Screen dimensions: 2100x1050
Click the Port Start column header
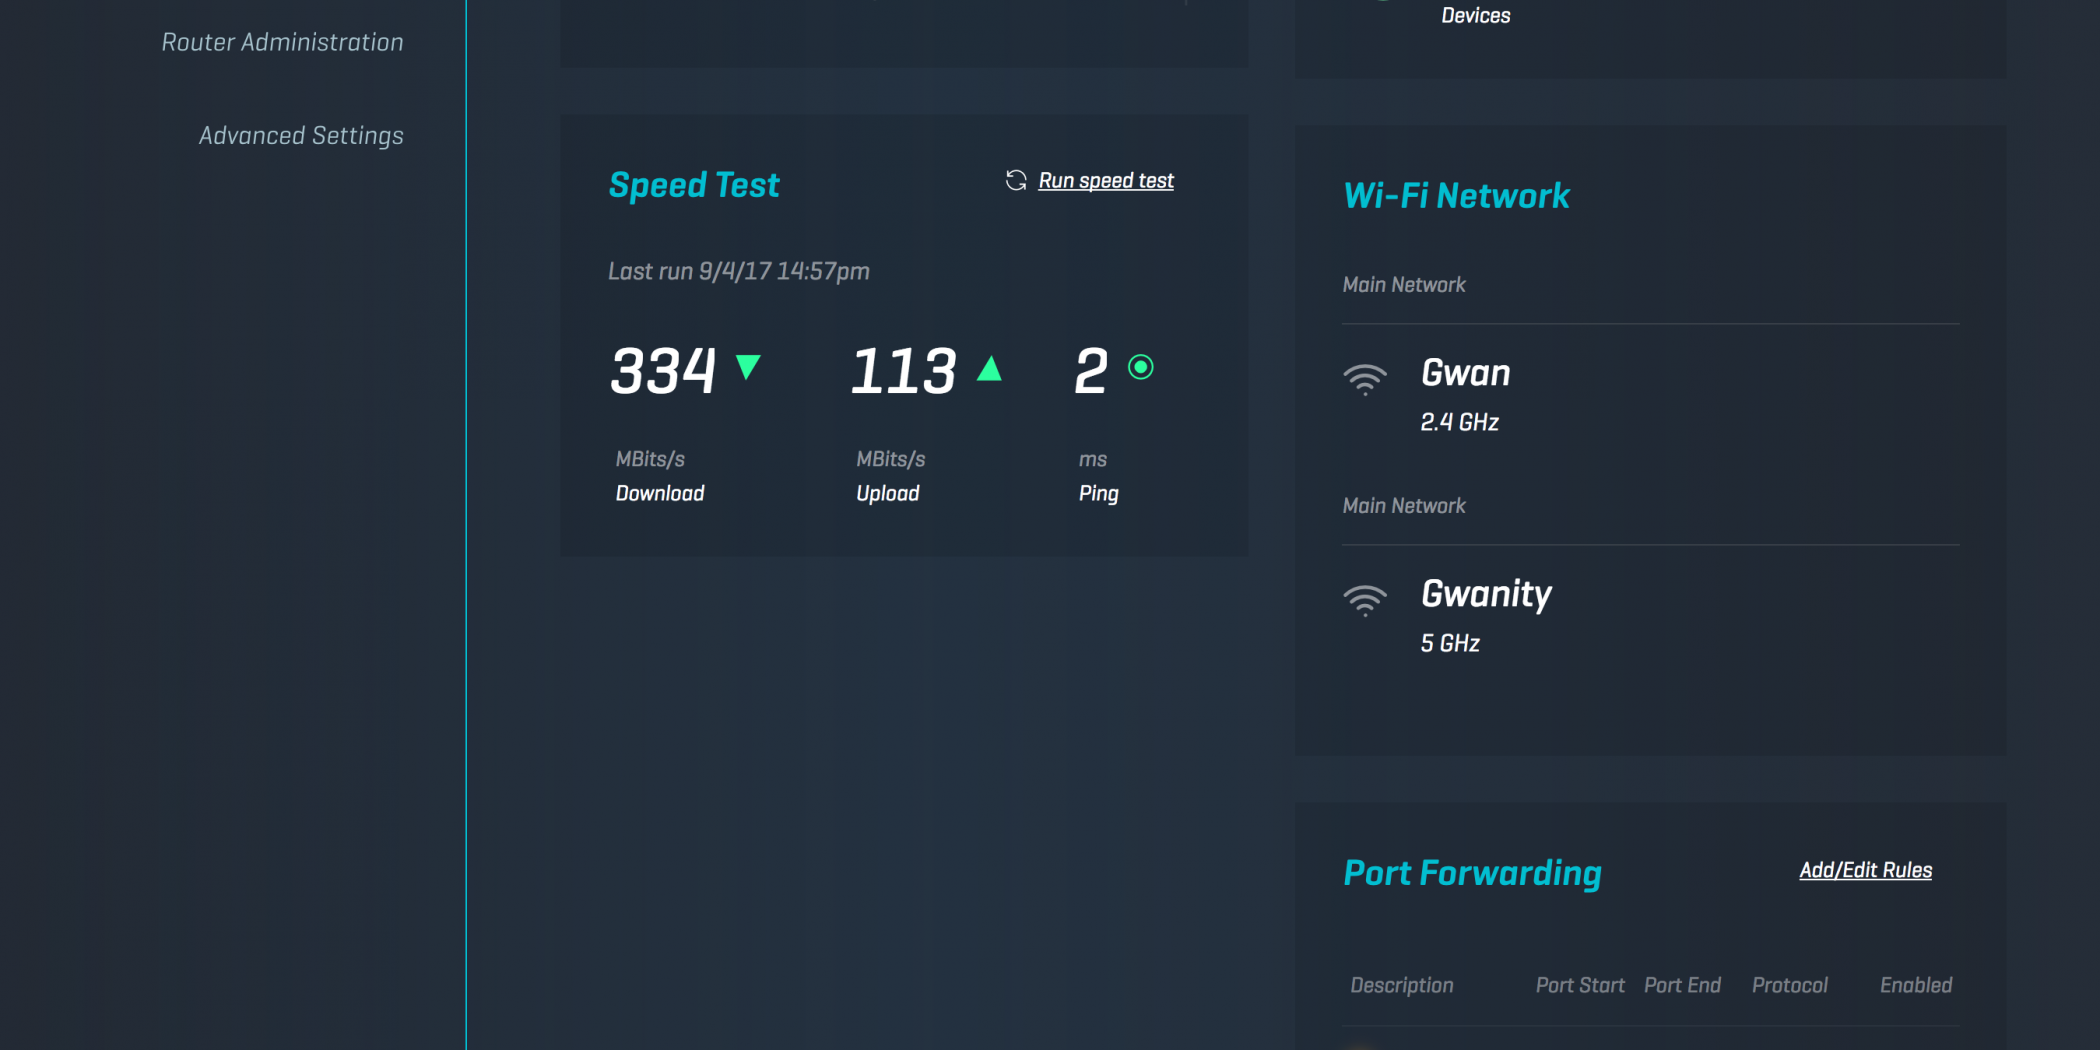[x=1580, y=985]
